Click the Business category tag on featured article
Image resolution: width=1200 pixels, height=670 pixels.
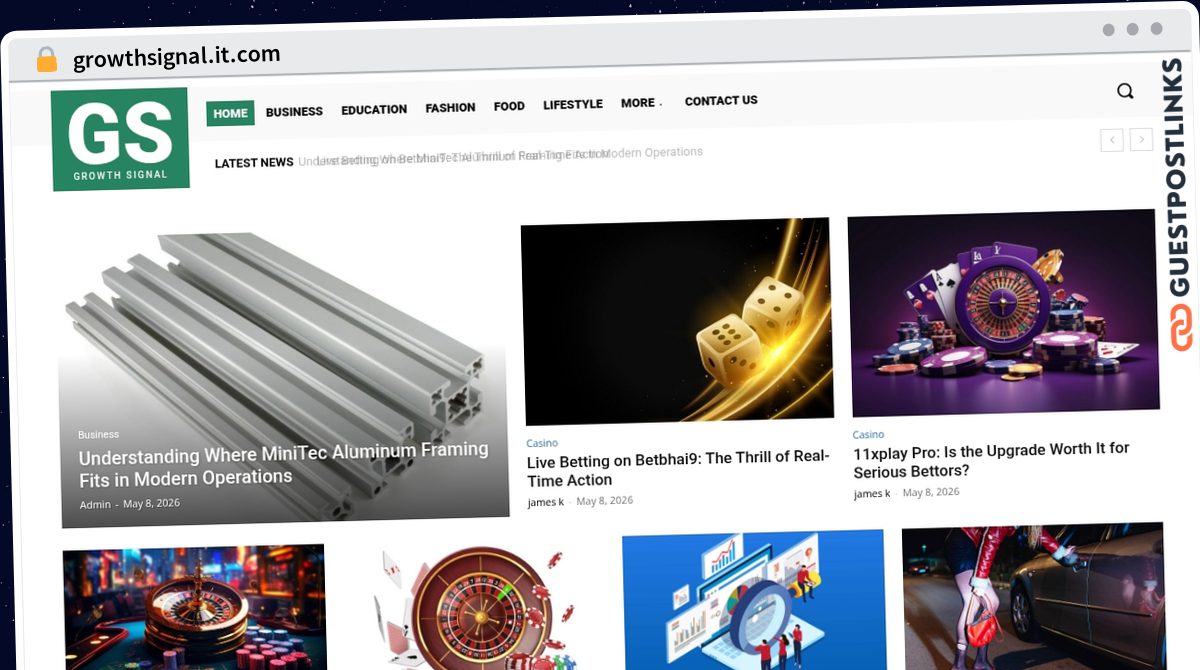tap(99, 435)
